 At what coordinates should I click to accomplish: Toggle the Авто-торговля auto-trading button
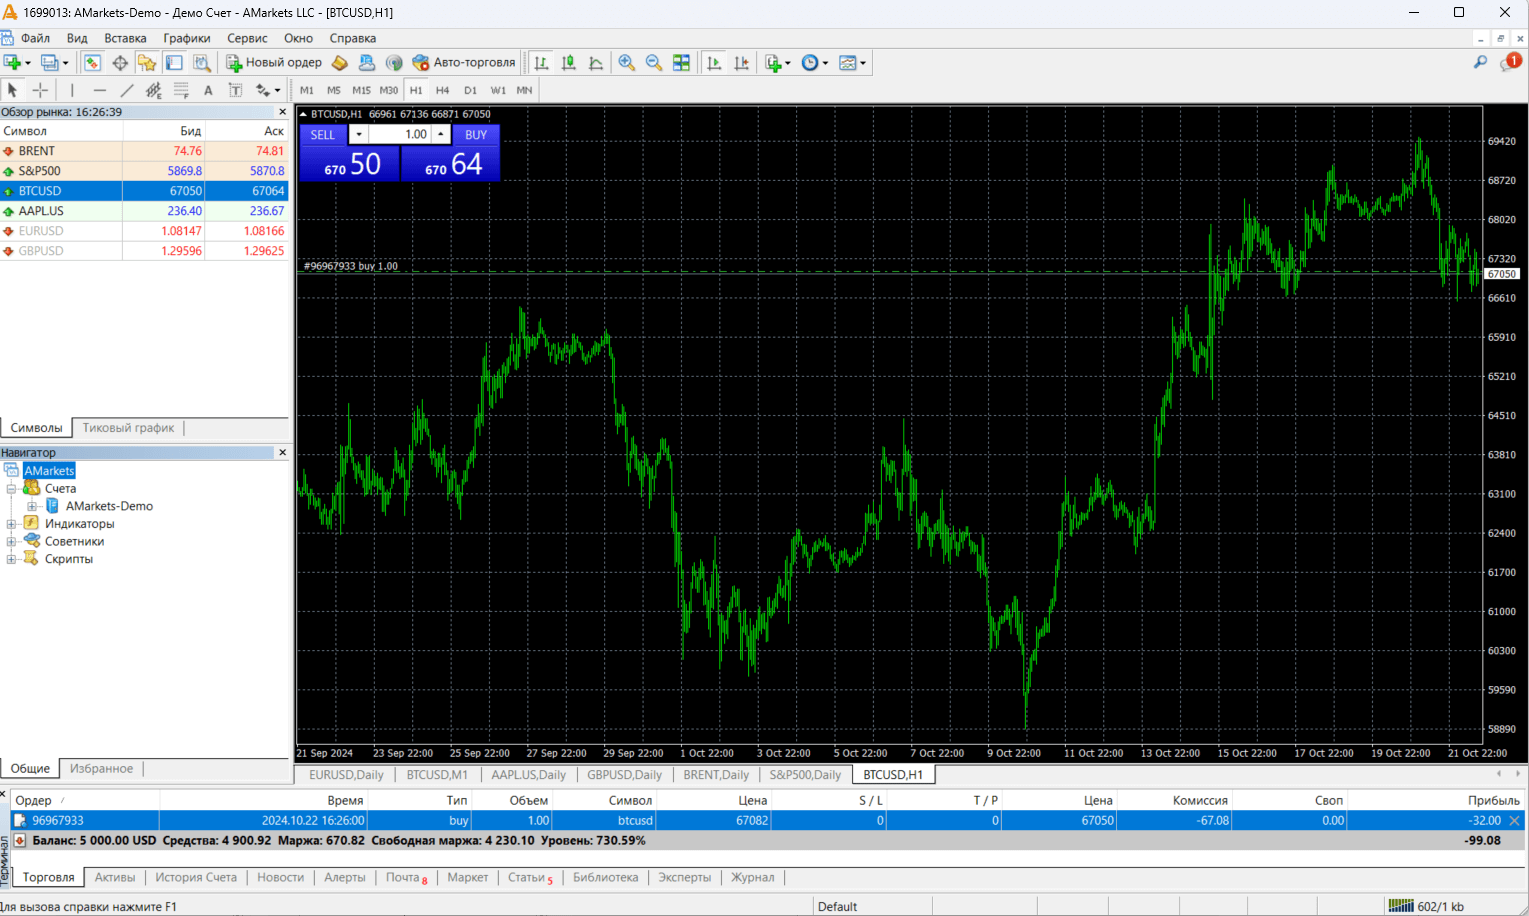coord(464,63)
